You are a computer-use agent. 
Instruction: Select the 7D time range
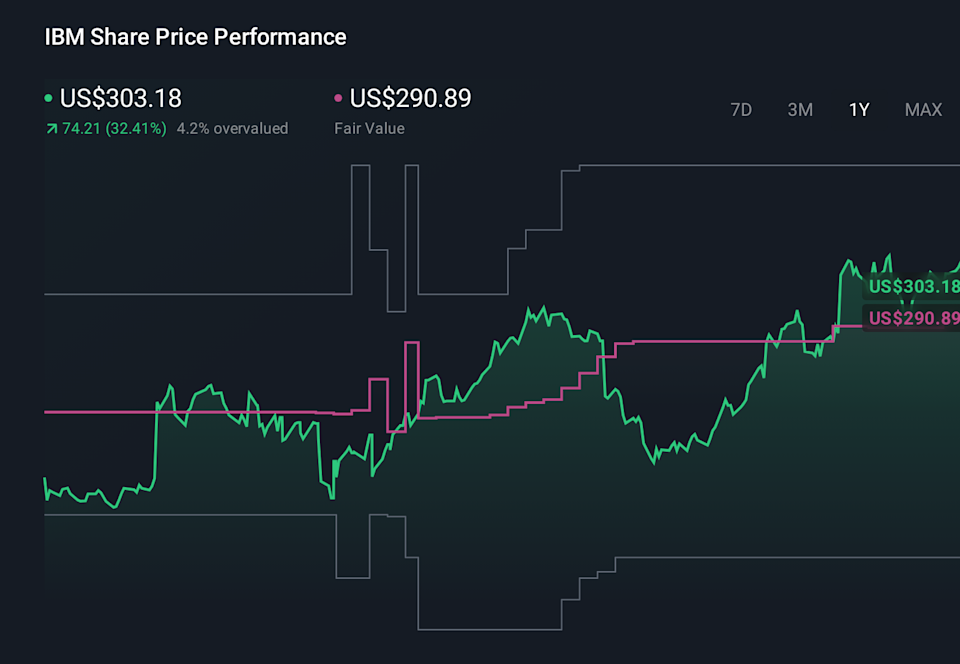coord(741,110)
